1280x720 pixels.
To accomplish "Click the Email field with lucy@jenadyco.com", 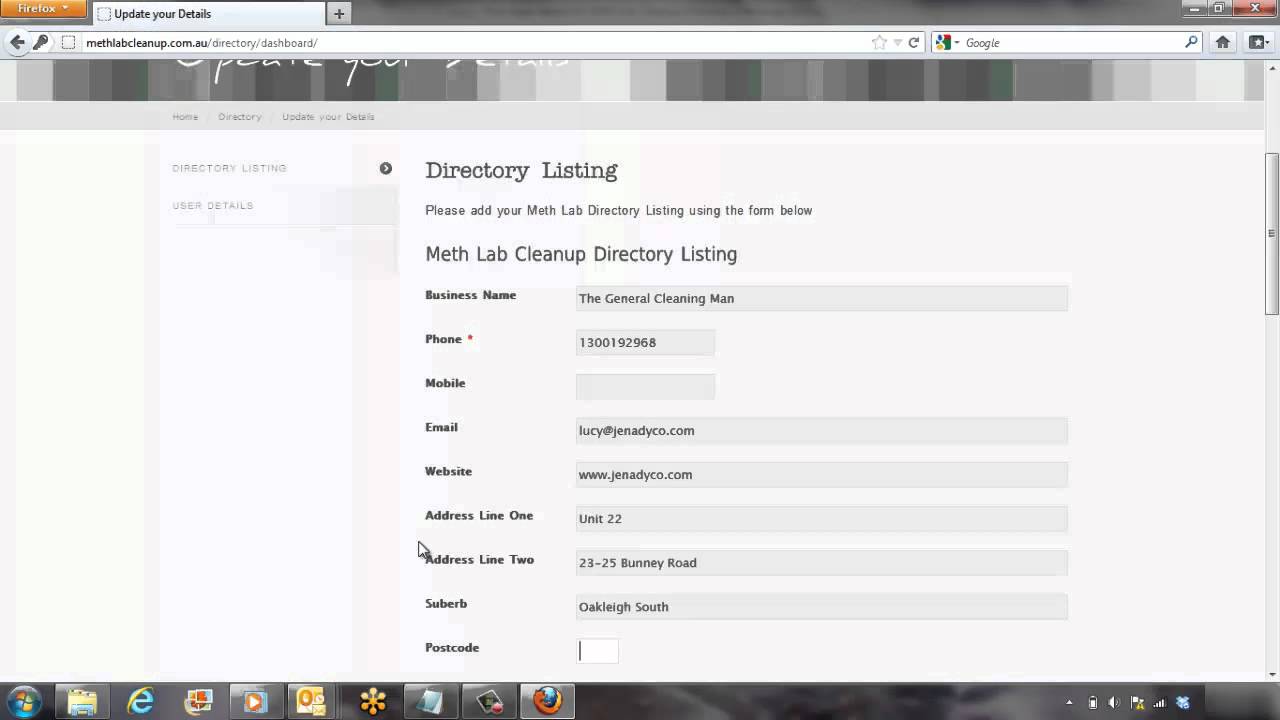I will click(x=821, y=430).
